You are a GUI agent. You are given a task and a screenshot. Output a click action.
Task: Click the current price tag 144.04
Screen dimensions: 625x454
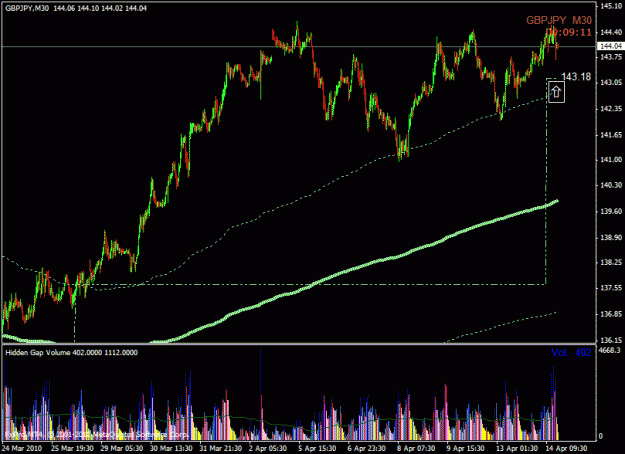pyautogui.click(x=609, y=46)
